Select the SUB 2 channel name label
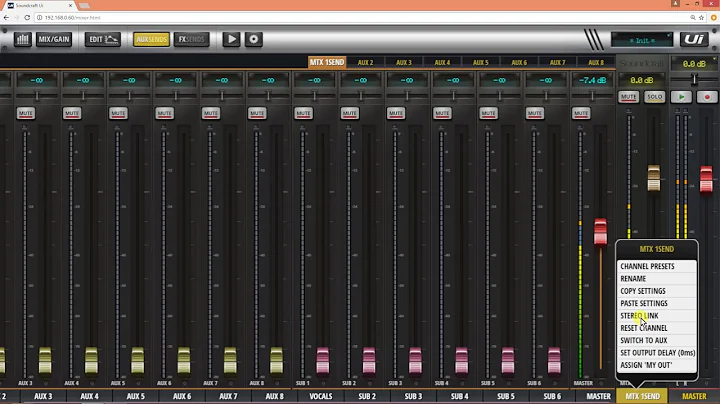 click(367, 396)
